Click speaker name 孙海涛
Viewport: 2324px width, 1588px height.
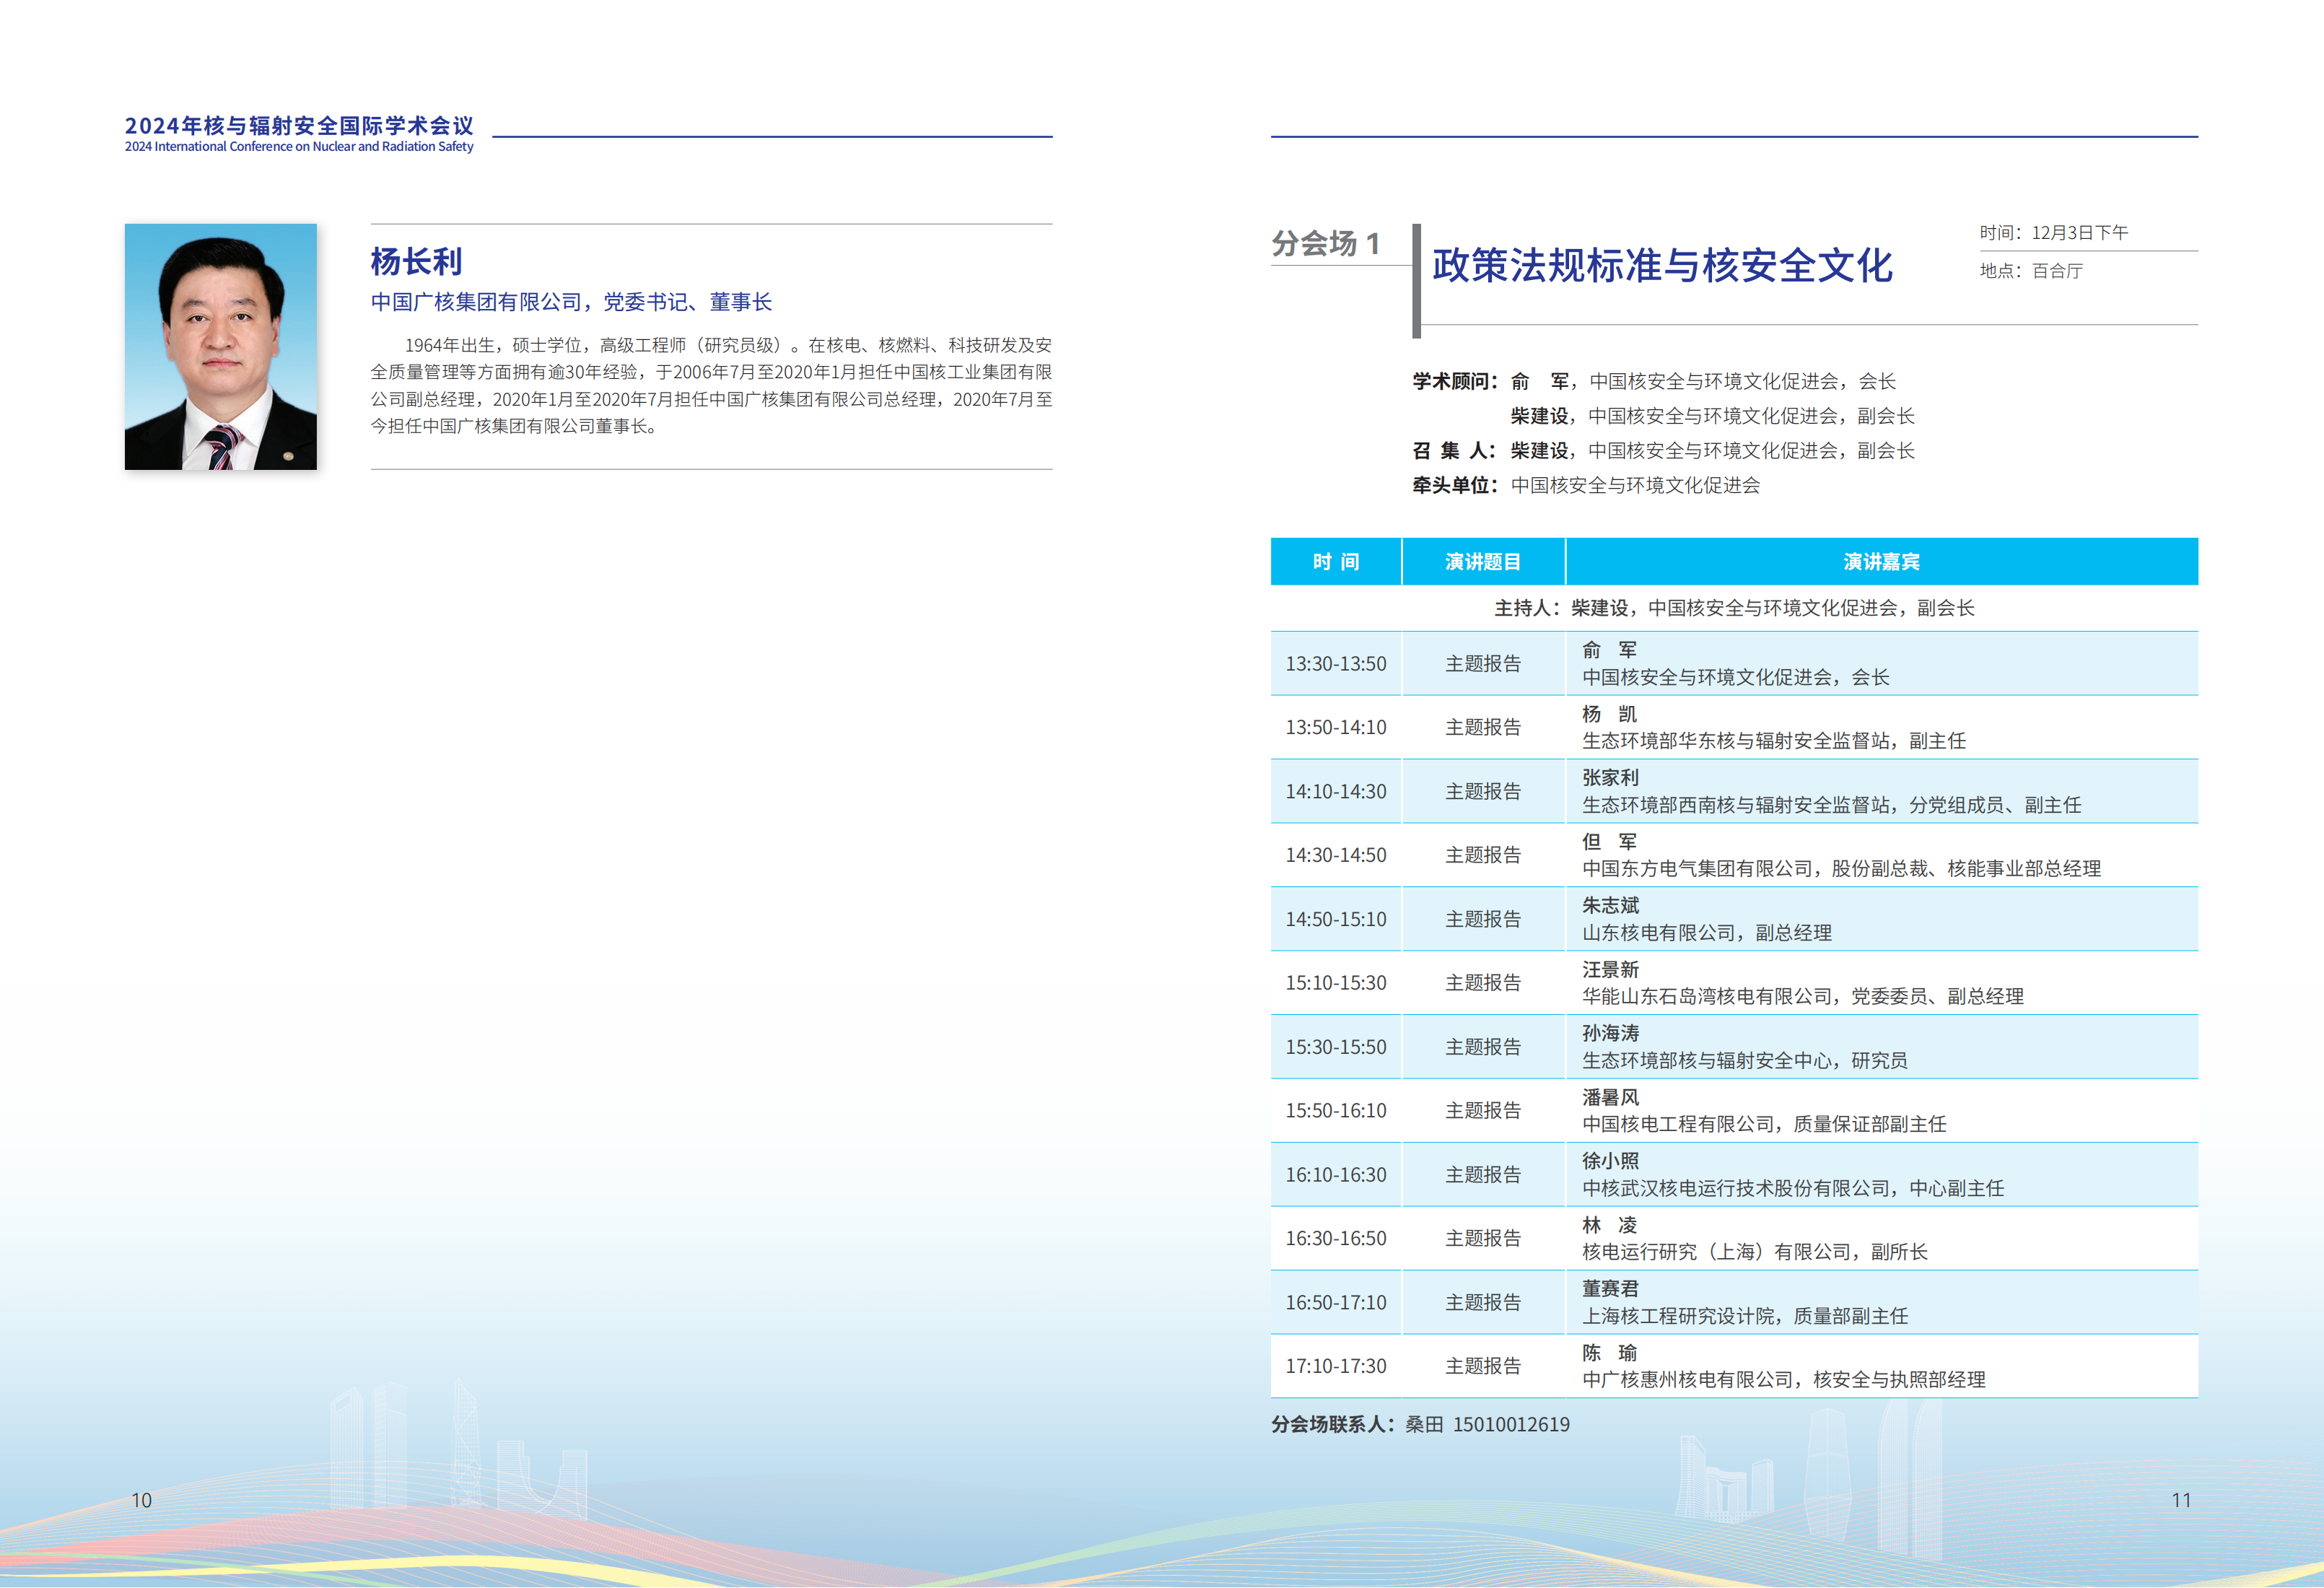coord(1610,1033)
